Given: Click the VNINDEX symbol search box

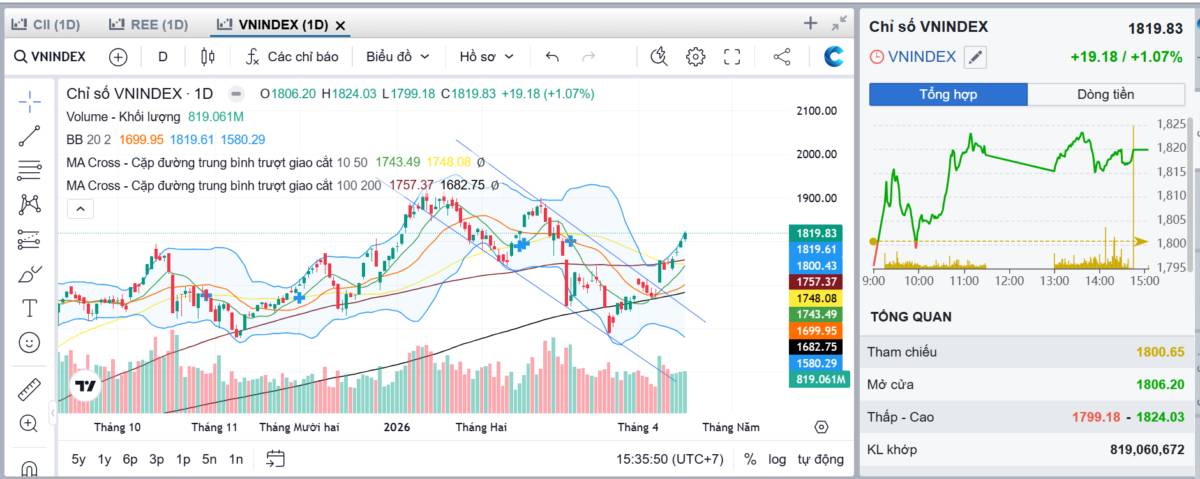Looking at the screenshot, I should pos(50,57).
